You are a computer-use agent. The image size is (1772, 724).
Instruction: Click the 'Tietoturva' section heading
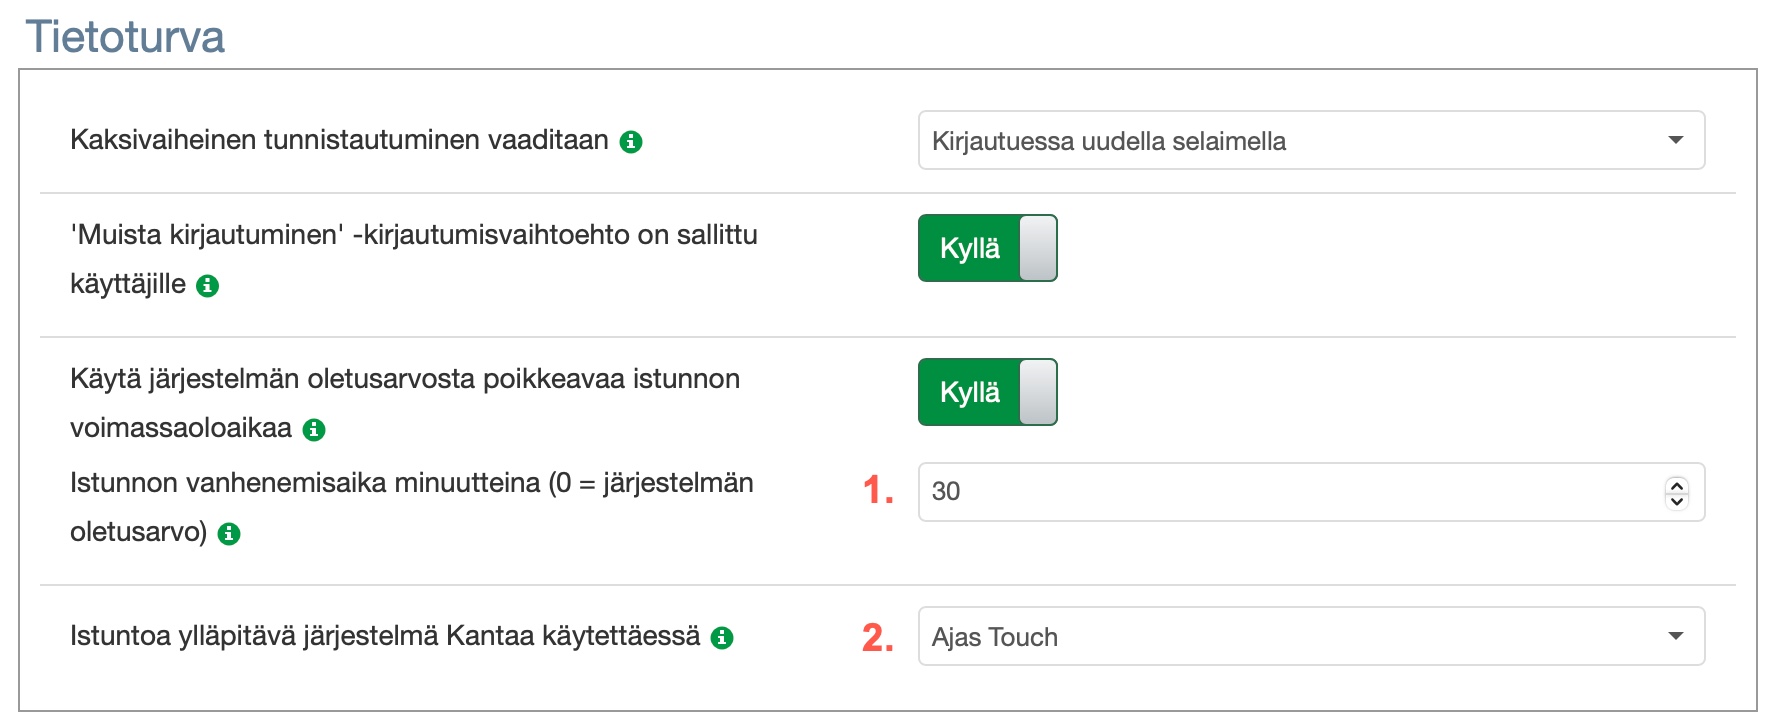[125, 37]
